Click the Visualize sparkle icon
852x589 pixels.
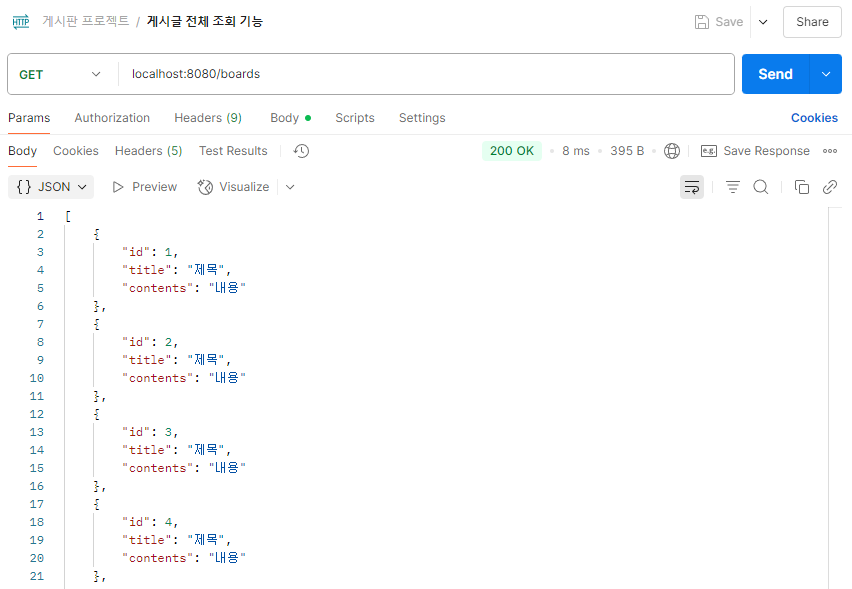pos(205,187)
